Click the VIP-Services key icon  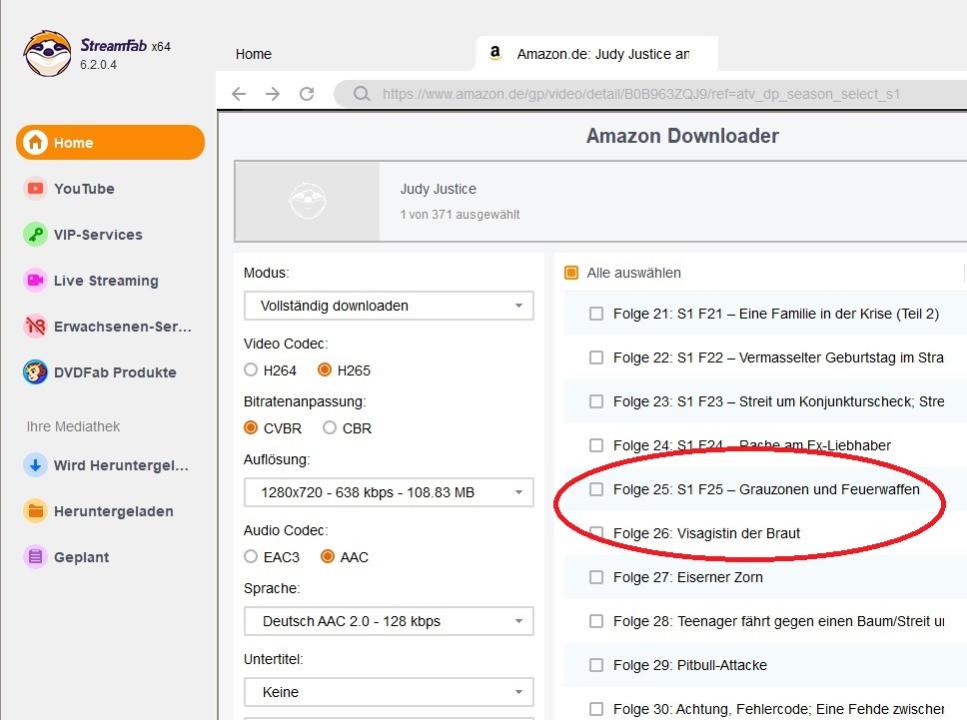(x=35, y=234)
